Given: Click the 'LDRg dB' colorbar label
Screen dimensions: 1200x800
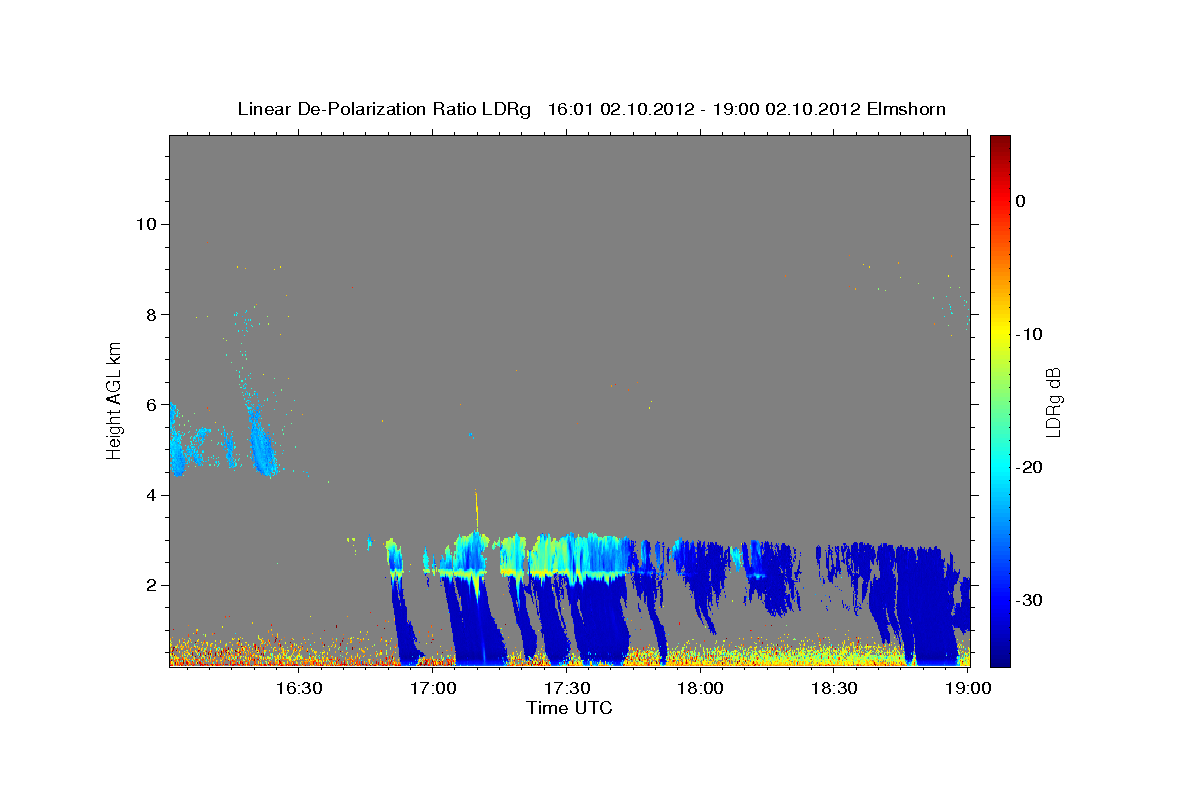Looking at the screenshot, I should [1052, 400].
